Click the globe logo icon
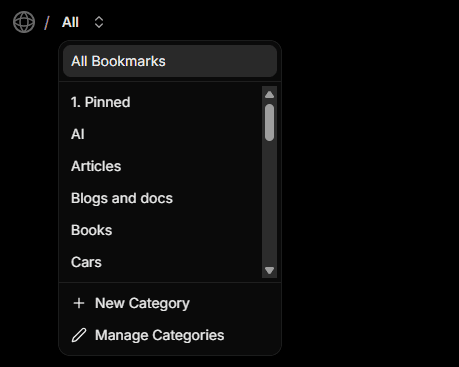This screenshot has height=367, width=459. pos(24,22)
